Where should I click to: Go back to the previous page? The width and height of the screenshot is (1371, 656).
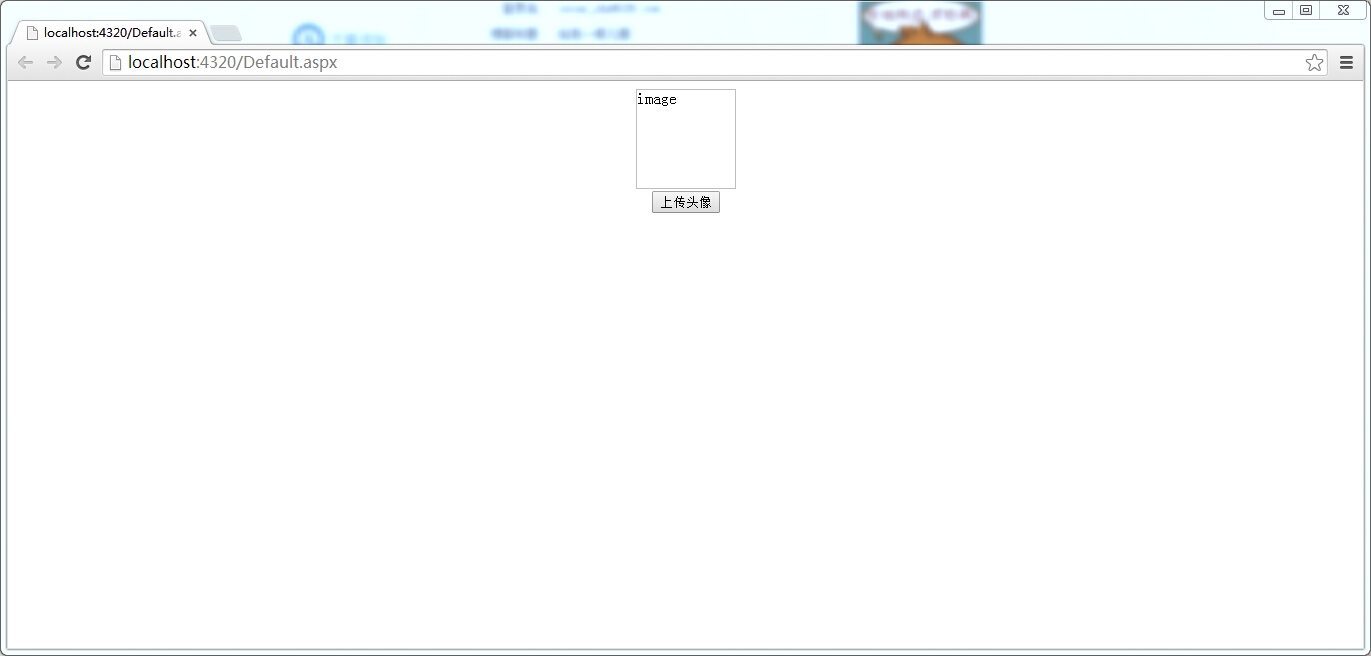tap(26, 62)
